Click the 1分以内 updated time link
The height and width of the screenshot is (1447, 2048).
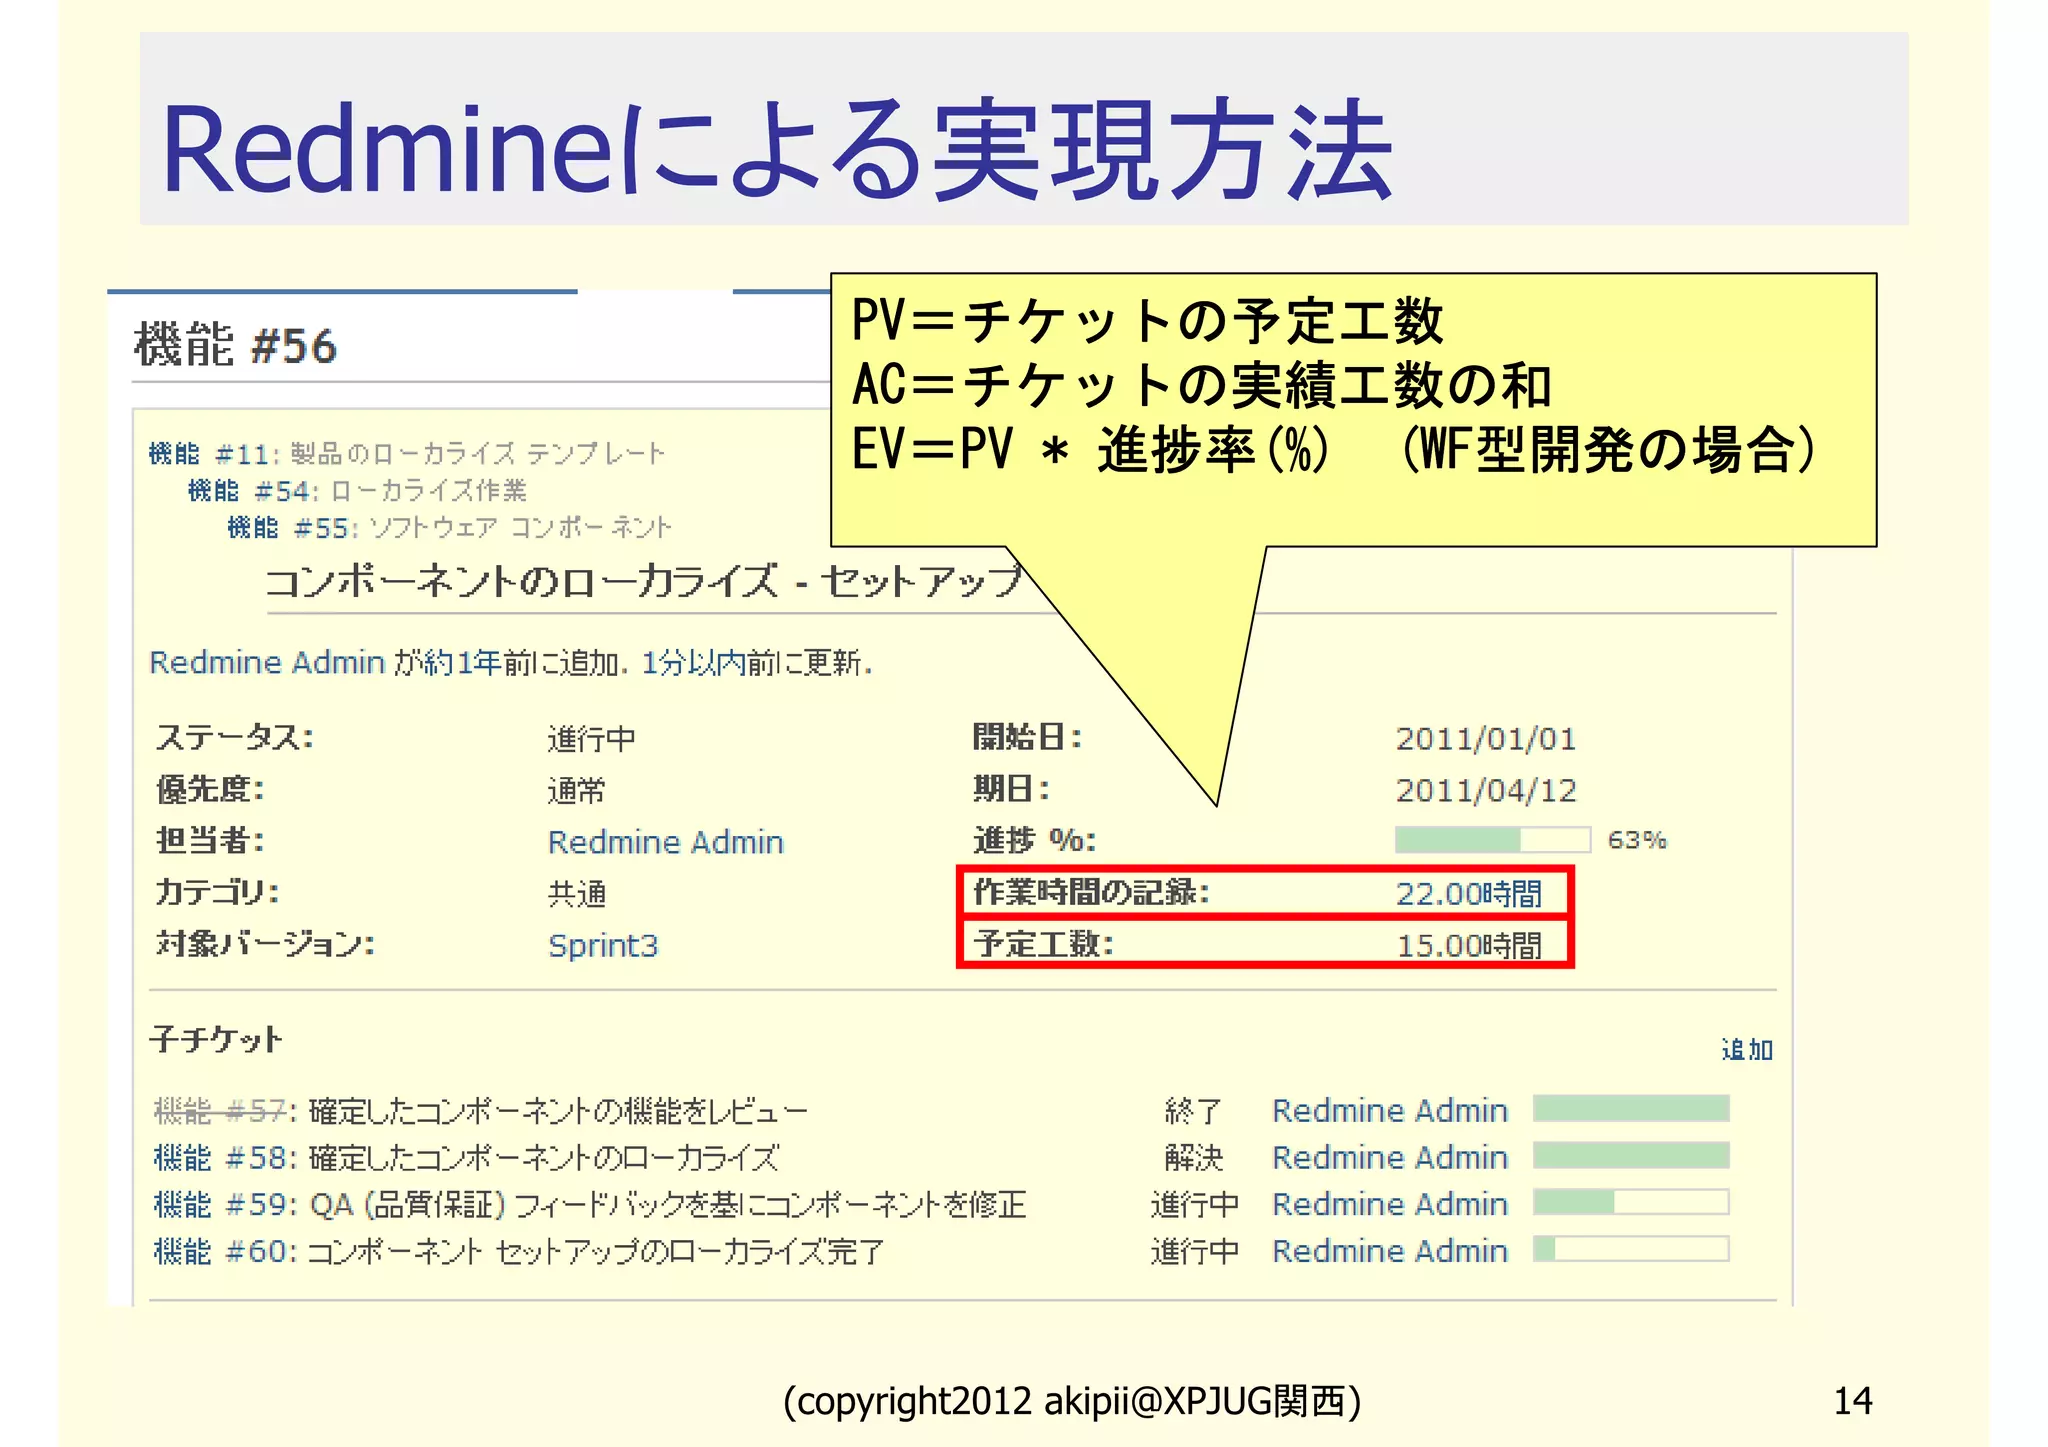point(693,663)
